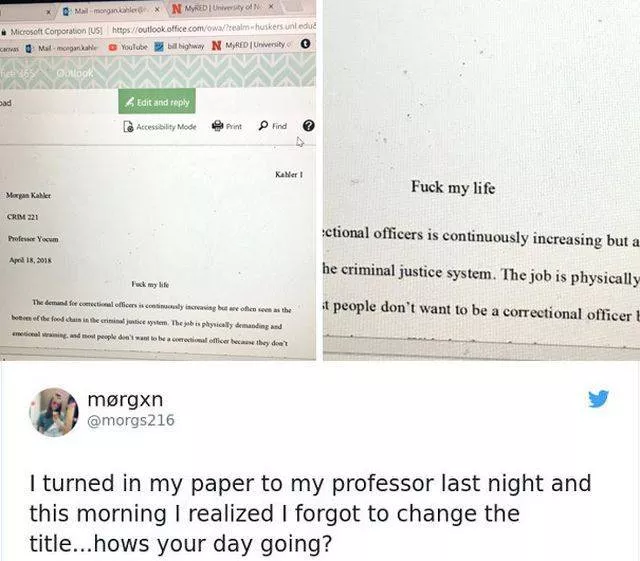Open the YouTube bookmark

pyautogui.click(x=128, y=47)
